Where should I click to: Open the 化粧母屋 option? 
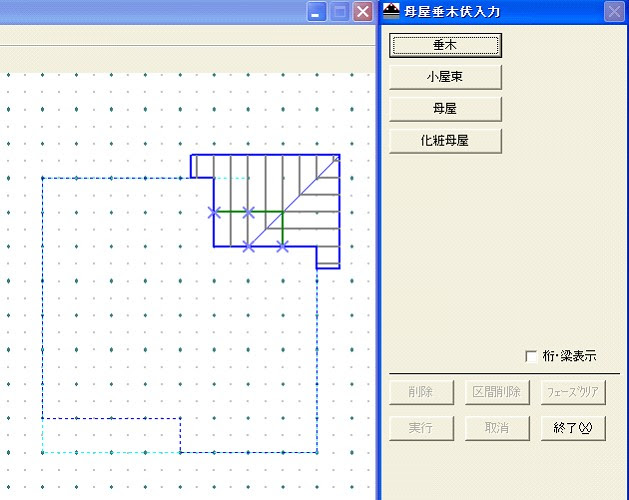445,141
